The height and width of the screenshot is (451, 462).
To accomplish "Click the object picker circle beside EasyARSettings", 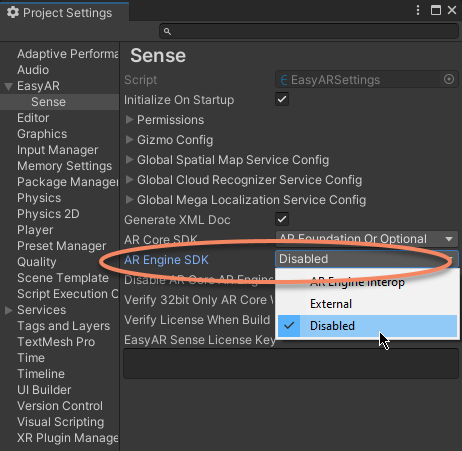I will click(449, 79).
